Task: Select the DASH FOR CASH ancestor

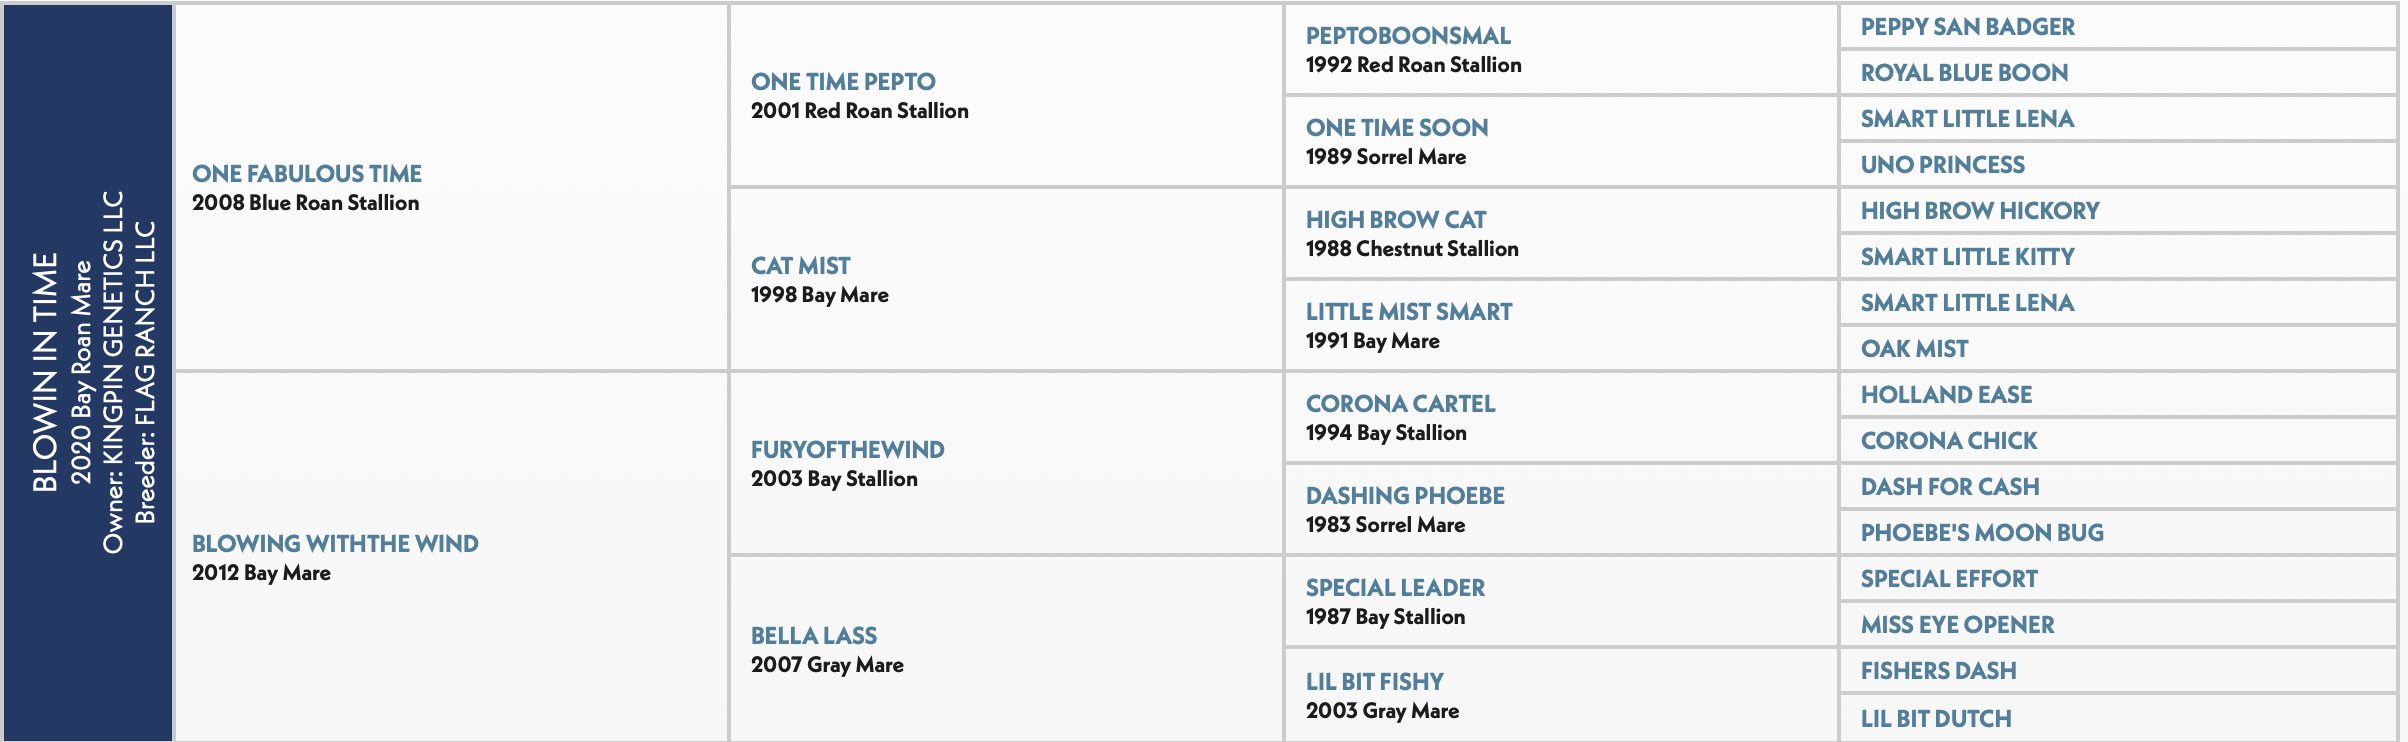Action: [1950, 487]
